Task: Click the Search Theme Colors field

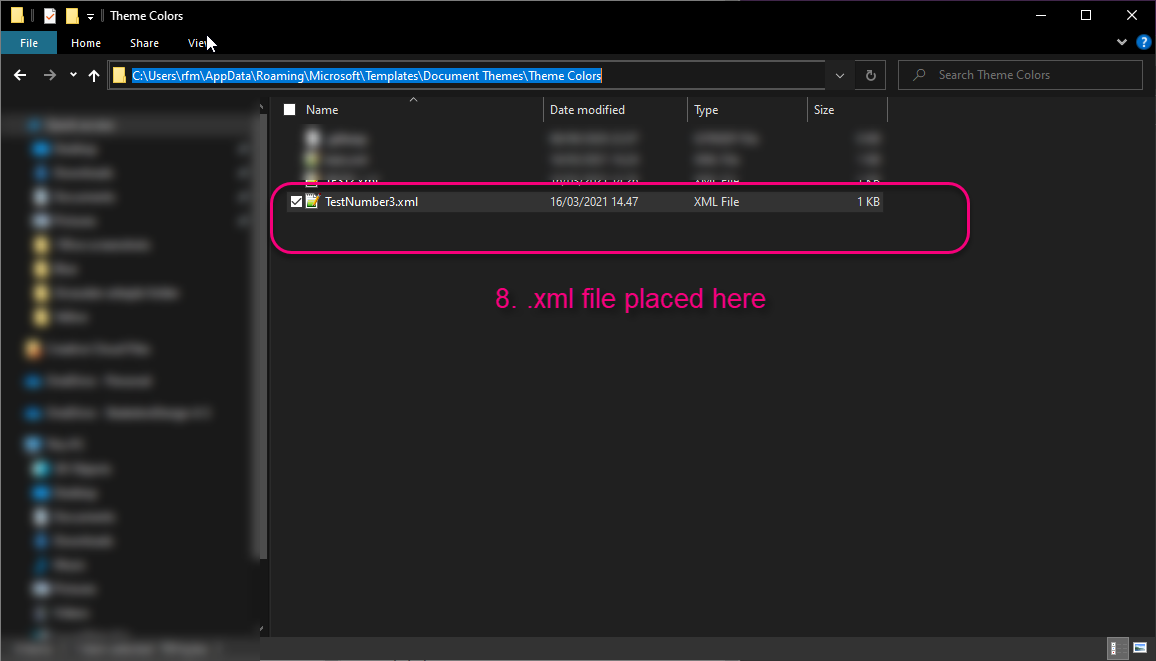Action: click(1020, 75)
